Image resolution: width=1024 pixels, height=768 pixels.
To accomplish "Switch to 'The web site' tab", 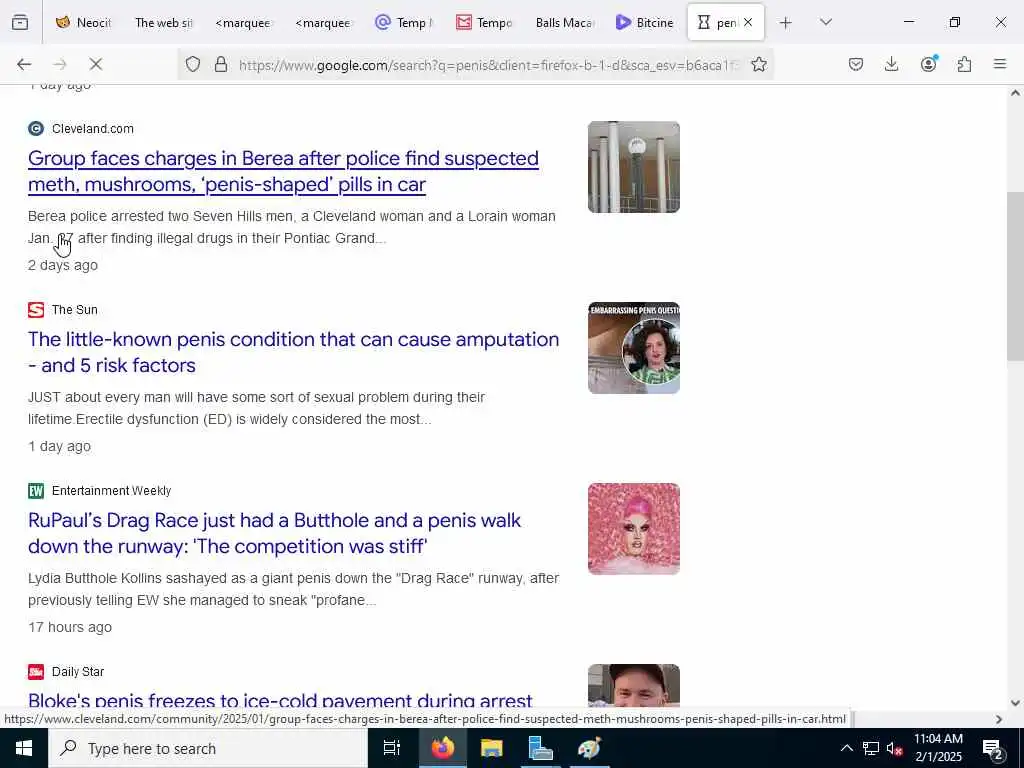I will tap(163, 23).
